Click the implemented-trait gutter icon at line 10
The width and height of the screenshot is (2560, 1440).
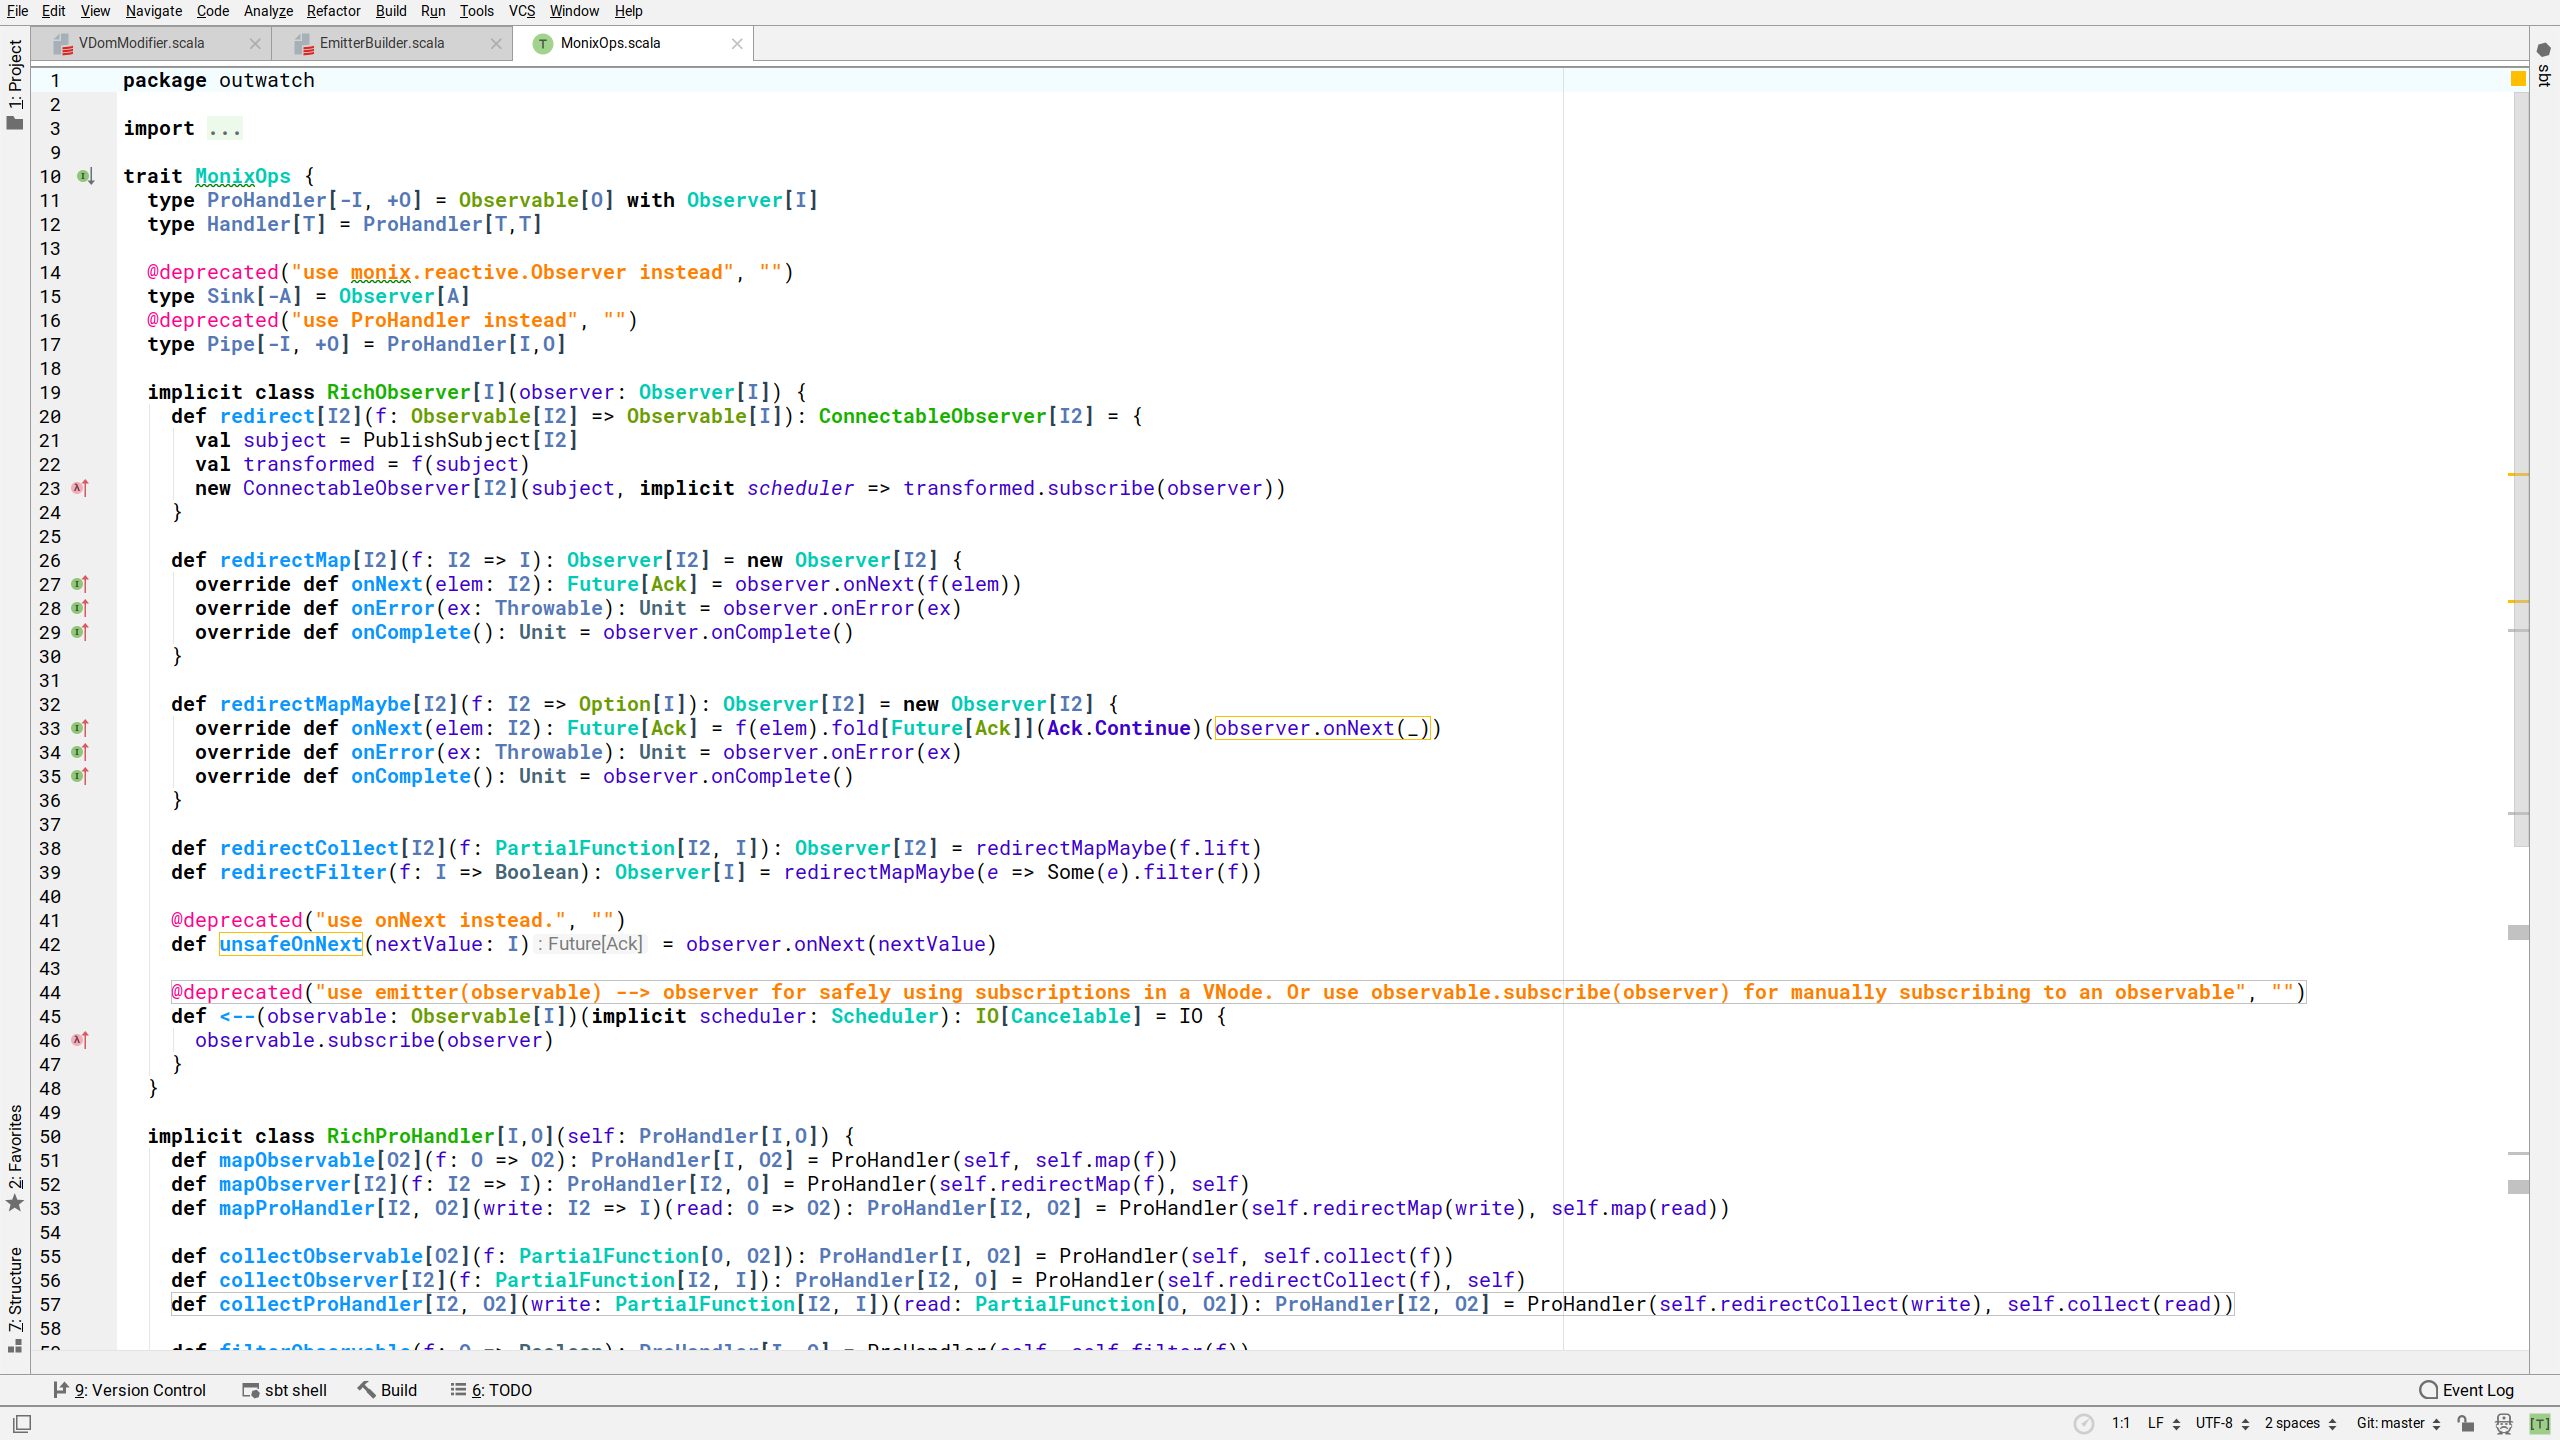tap(86, 177)
